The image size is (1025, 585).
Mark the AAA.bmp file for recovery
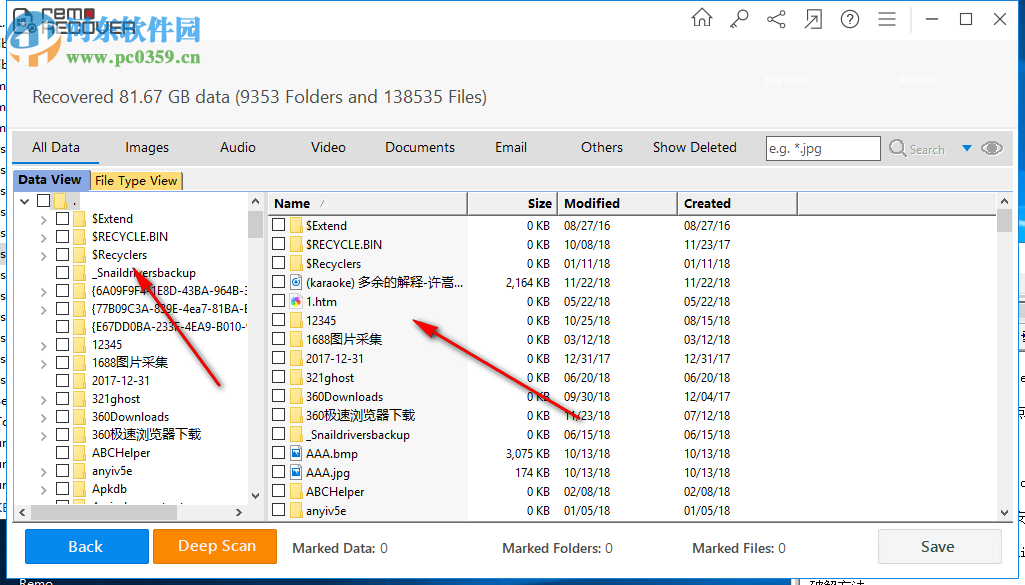(x=279, y=453)
